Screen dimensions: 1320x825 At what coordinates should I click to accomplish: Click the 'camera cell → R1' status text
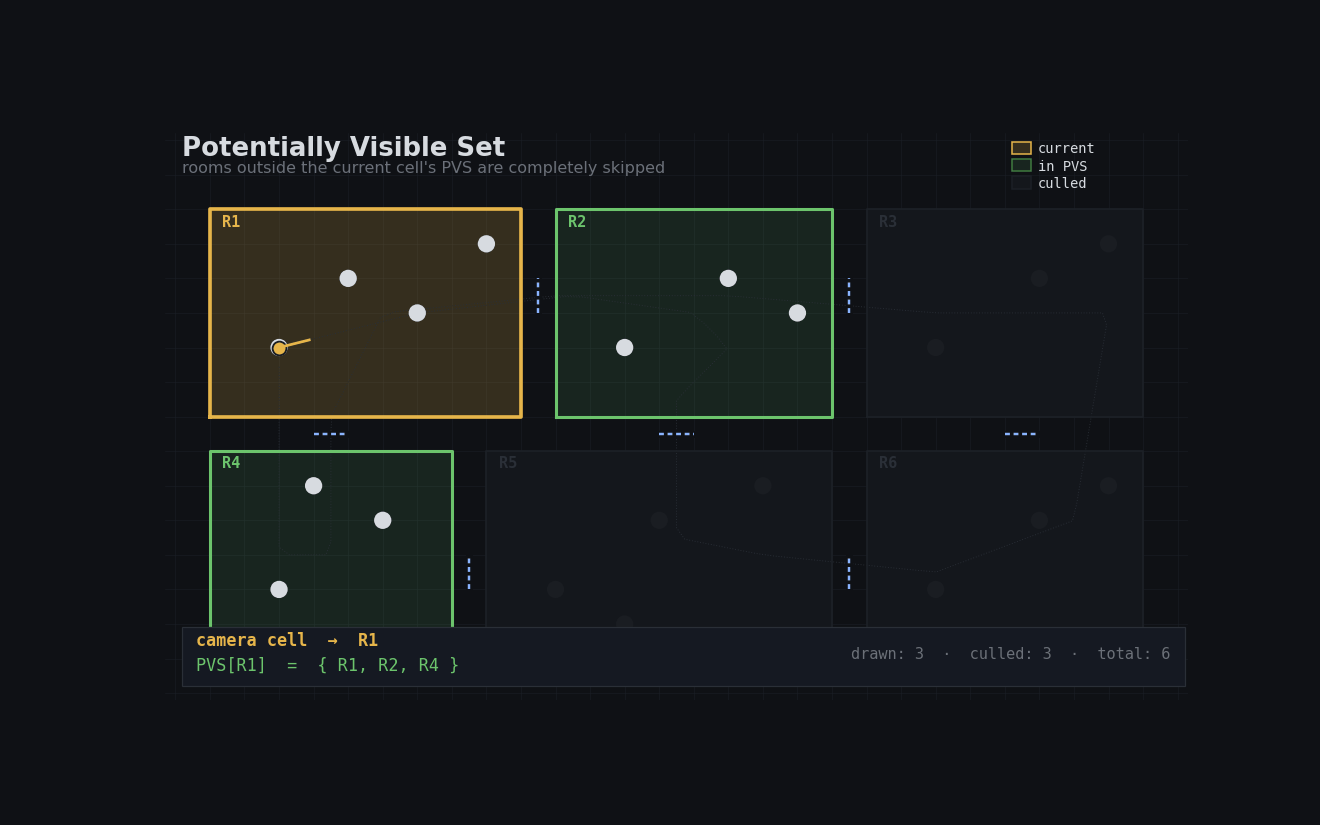click(x=287, y=641)
